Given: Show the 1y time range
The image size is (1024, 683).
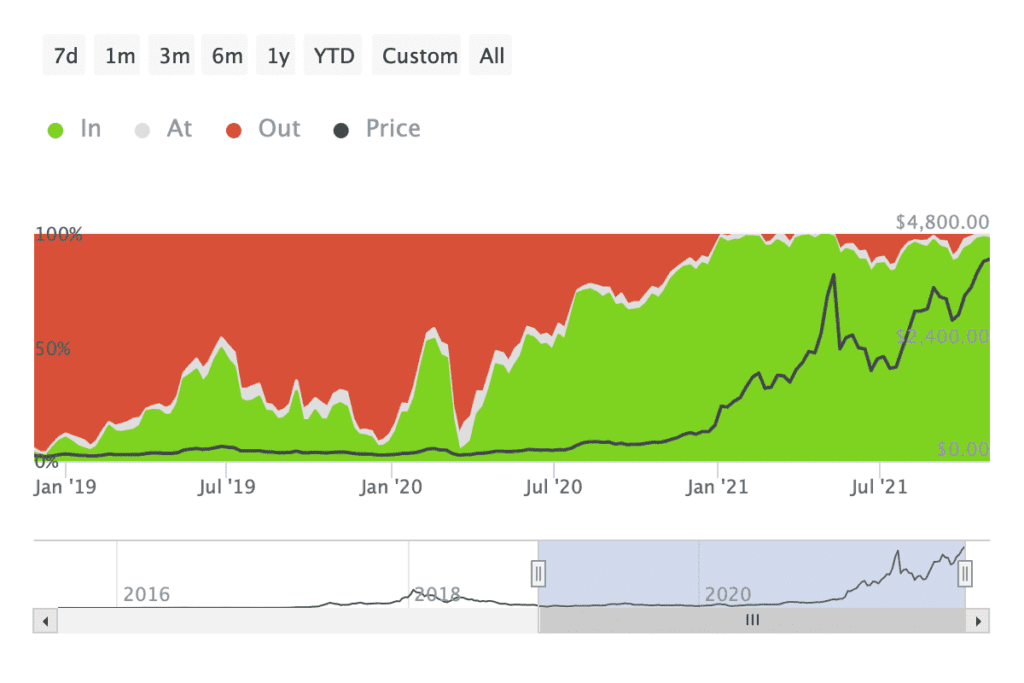Looking at the screenshot, I should pyautogui.click(x=278, y=56).
